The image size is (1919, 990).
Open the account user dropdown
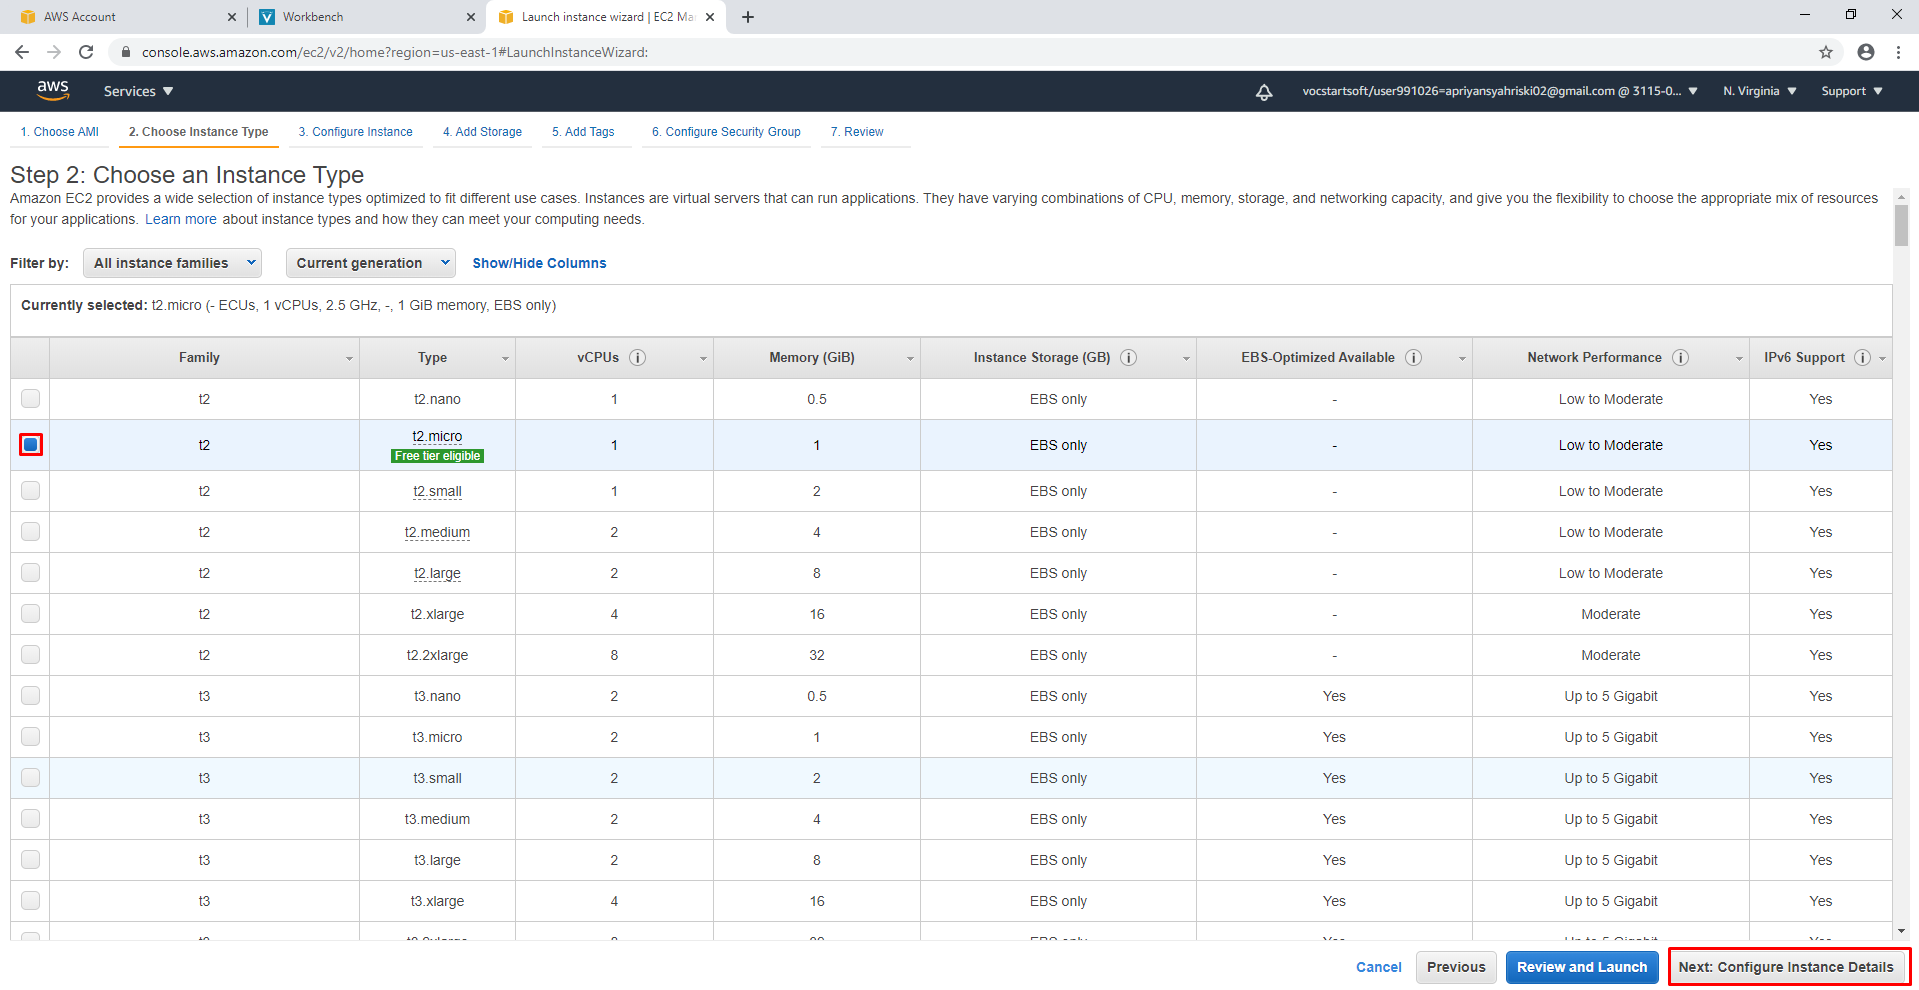pyautogui.click(x=1499, y=91)
